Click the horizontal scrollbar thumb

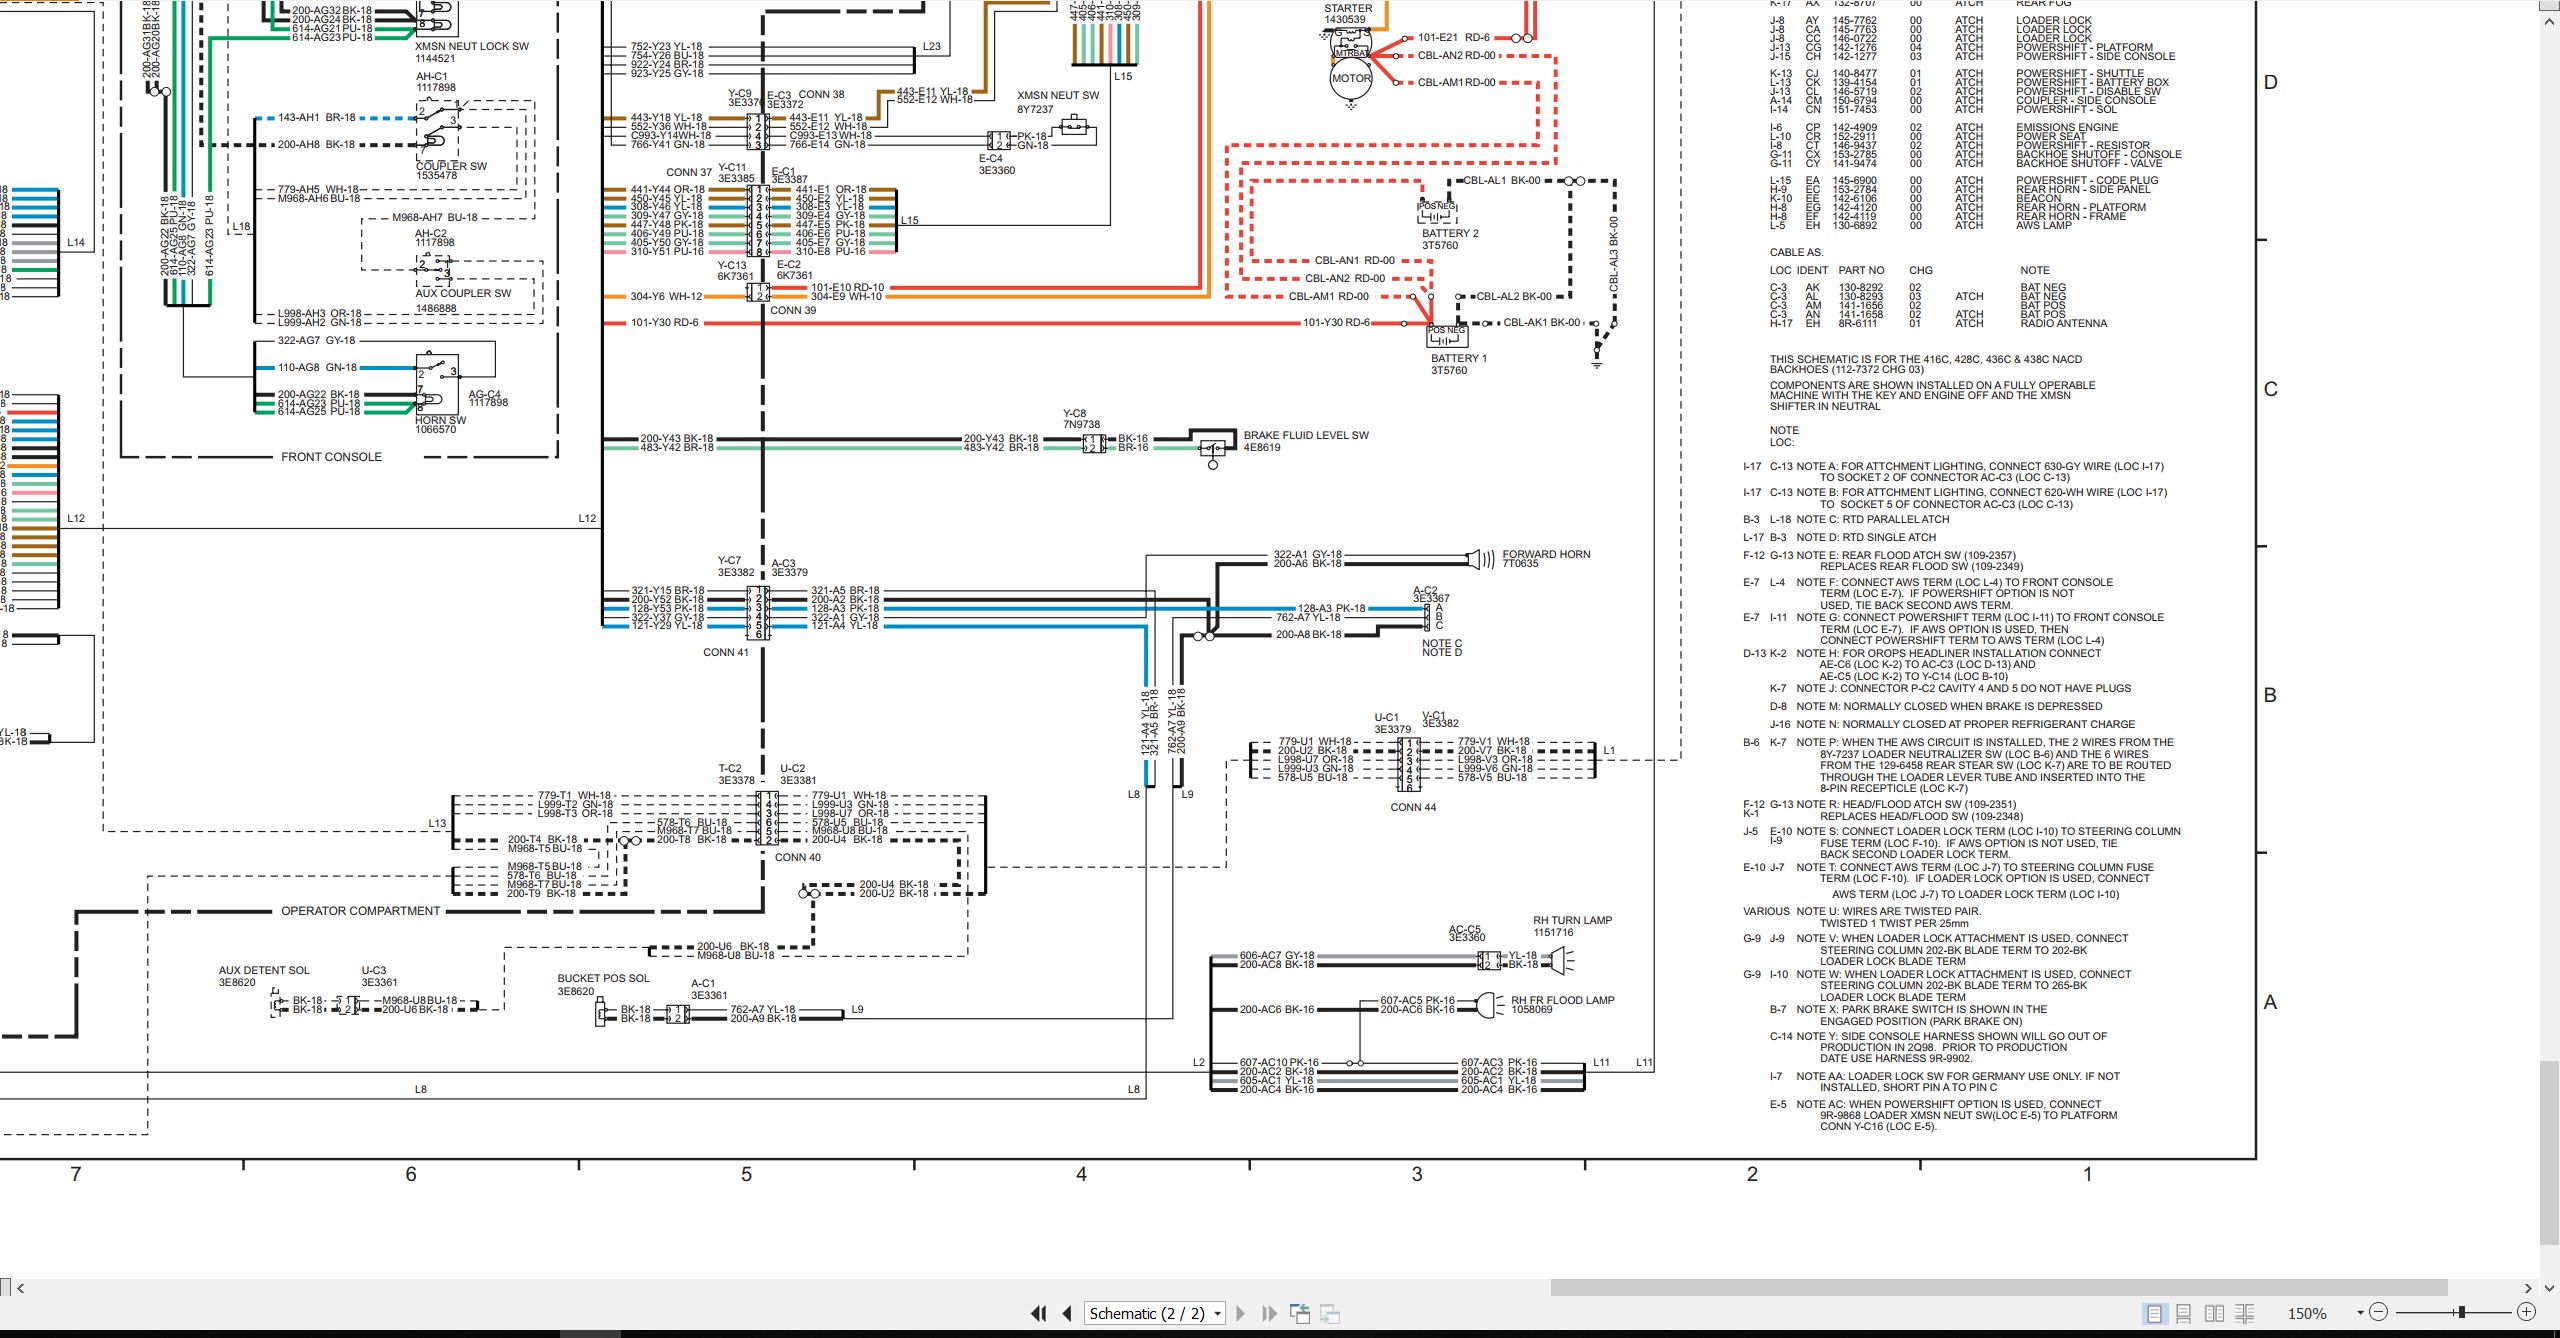[1998, 1288]
